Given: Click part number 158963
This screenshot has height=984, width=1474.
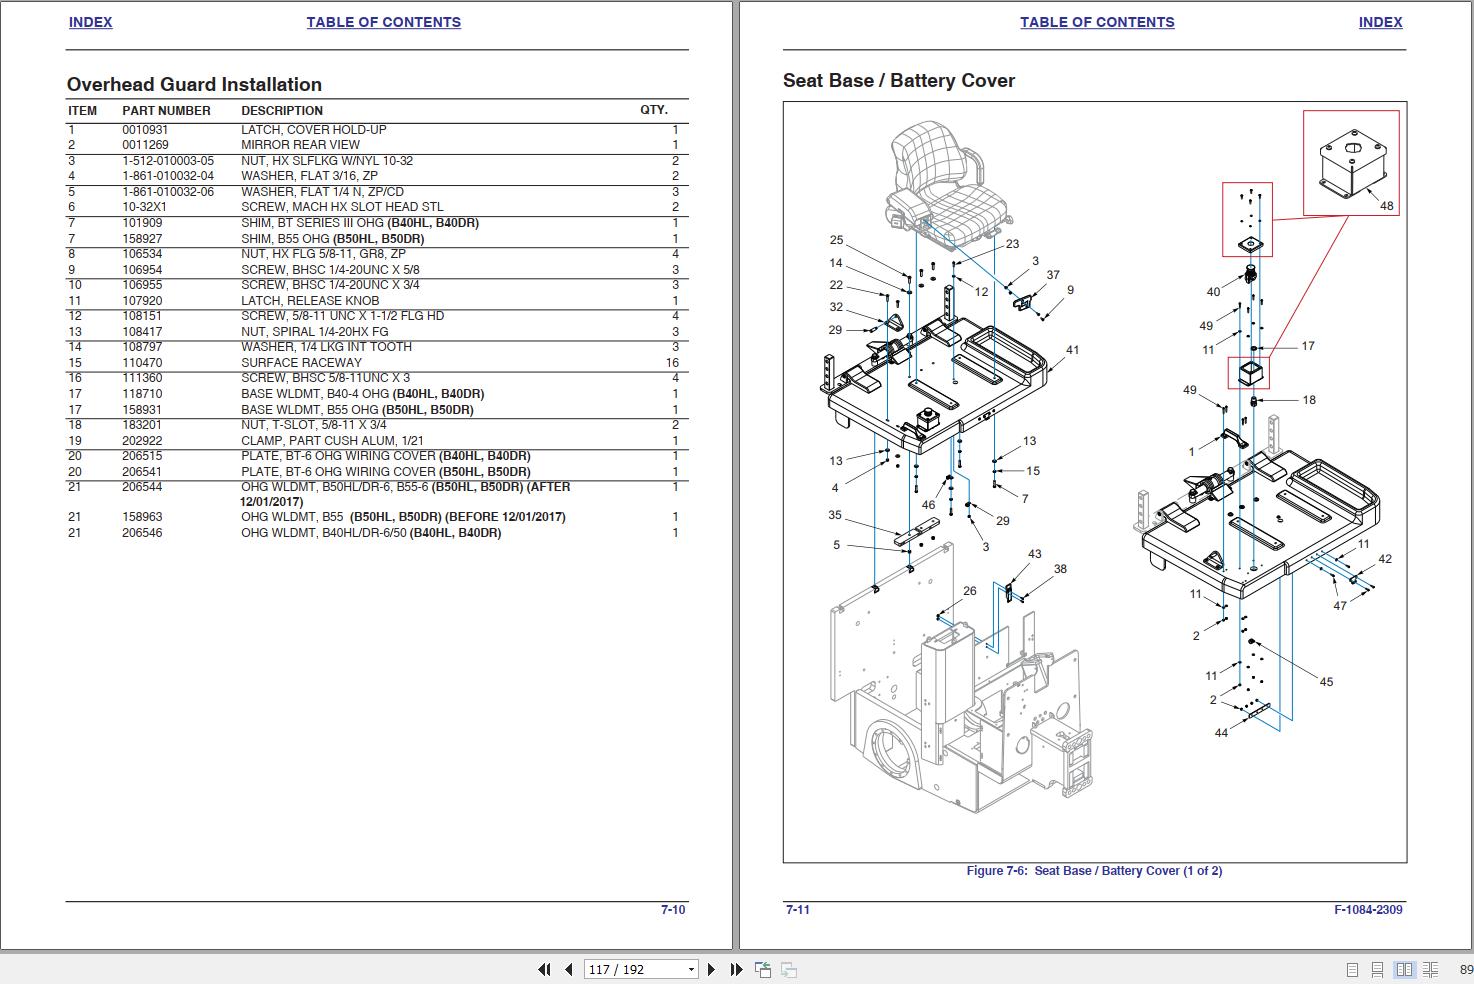Looking at the screenshot, I should [x=142, y=517].
